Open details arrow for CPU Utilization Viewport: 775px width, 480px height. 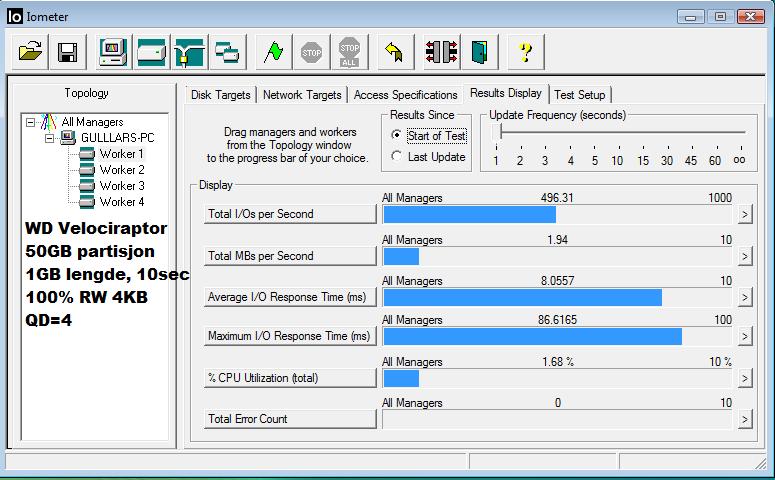745,379
